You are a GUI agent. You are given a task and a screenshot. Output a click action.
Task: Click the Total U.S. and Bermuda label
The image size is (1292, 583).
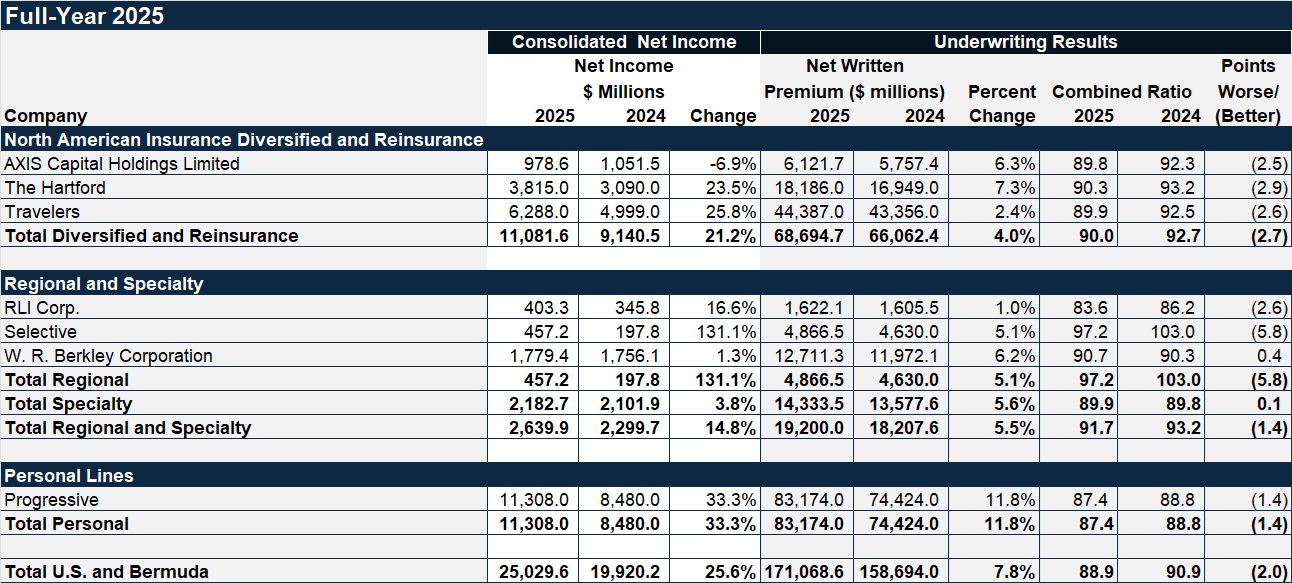tap(107, 572)
